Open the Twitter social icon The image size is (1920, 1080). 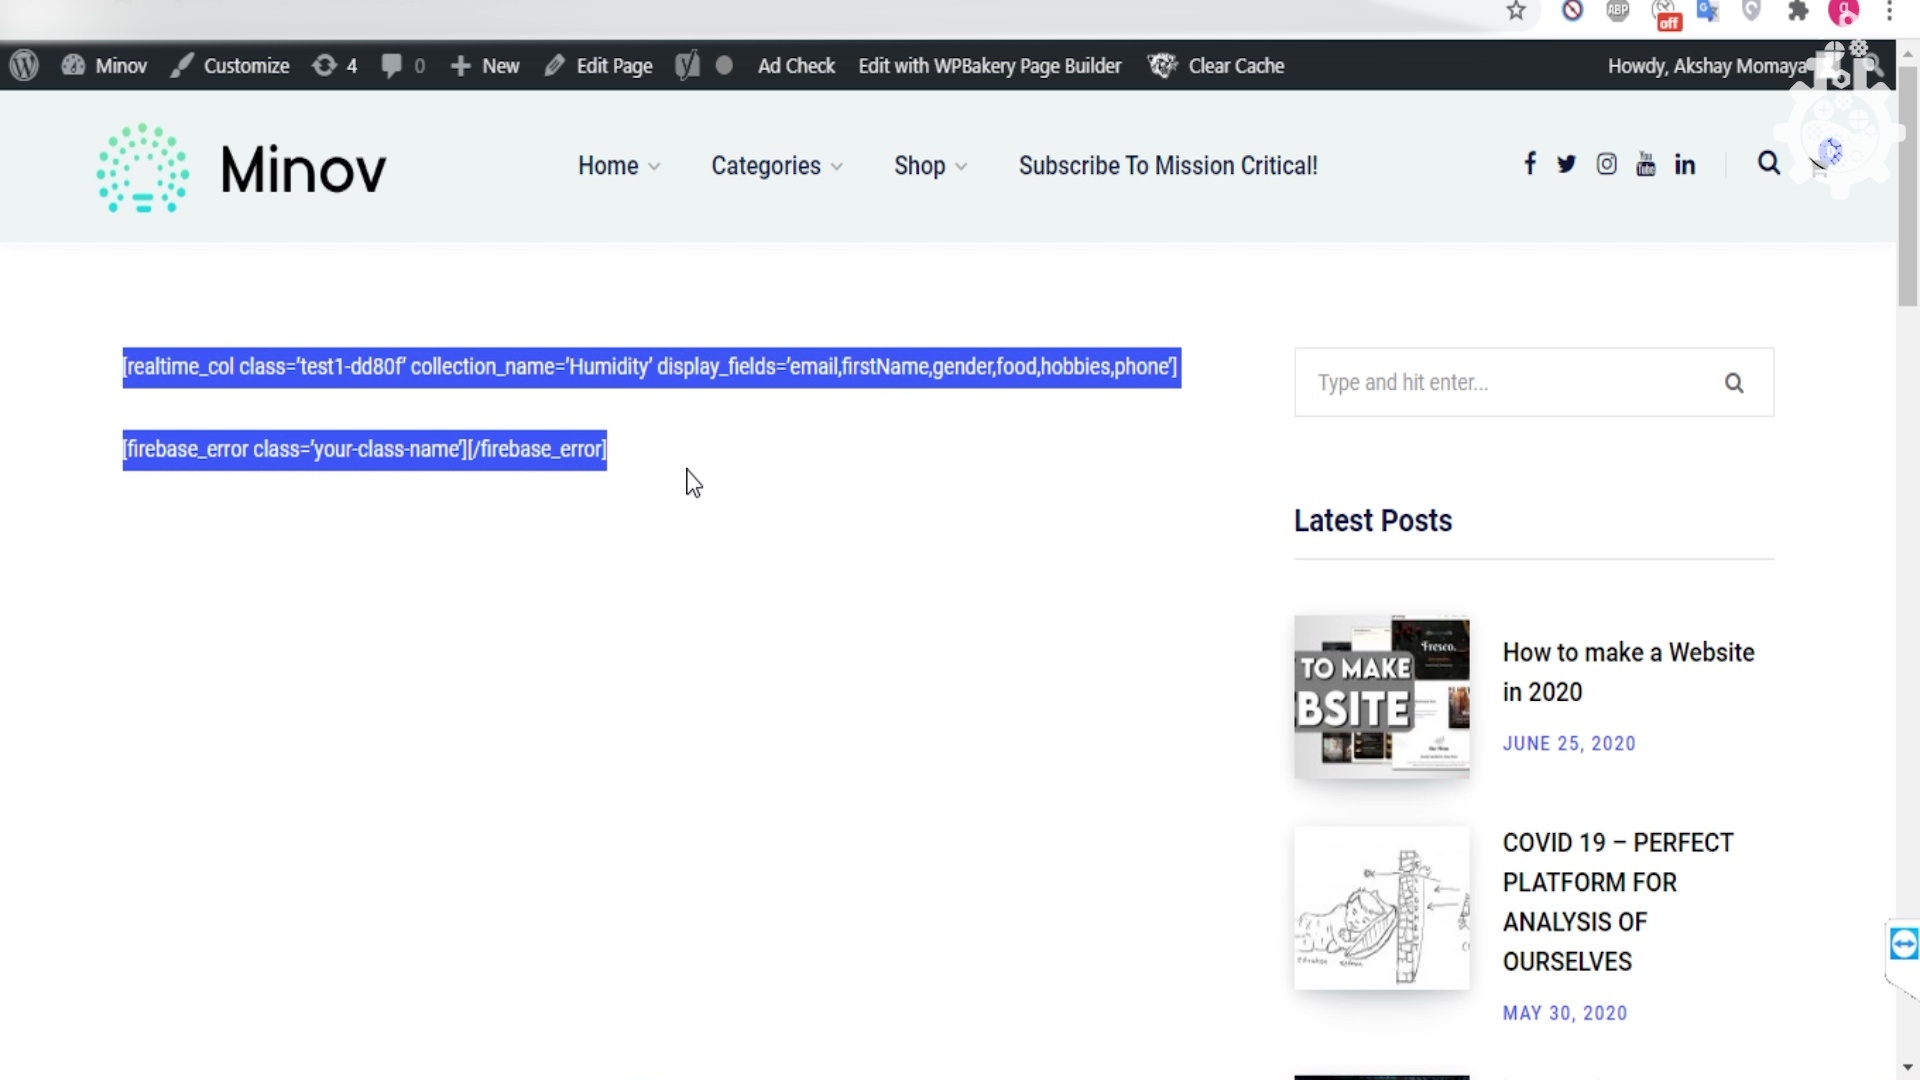tap(1566, 164)
